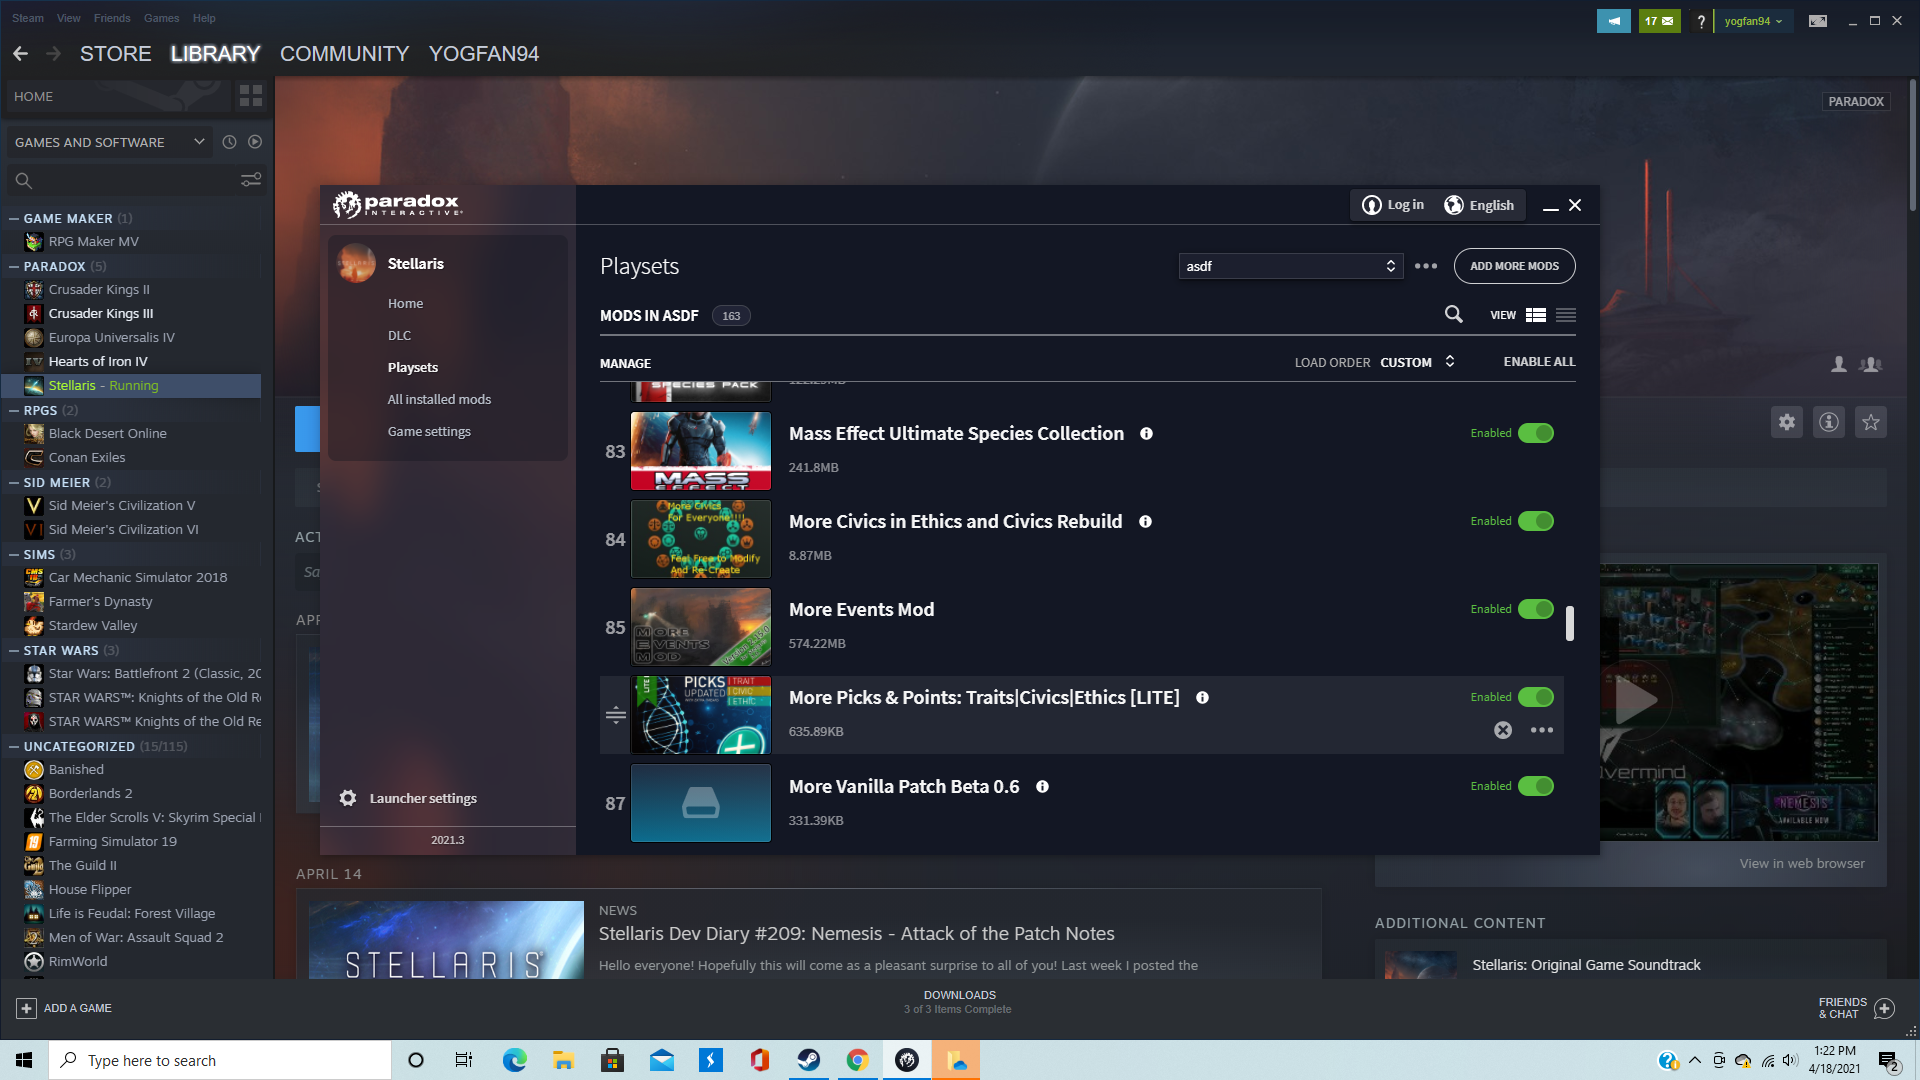Collapse the Sid Meier category
The width and height of the screenshot is (1920, 1080).
tap(14, 483)
